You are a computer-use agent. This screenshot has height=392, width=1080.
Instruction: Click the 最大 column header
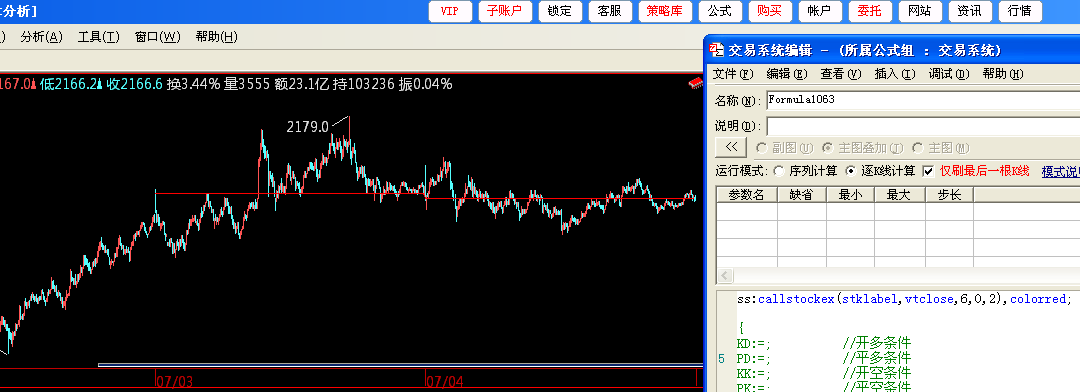(900, 195)
